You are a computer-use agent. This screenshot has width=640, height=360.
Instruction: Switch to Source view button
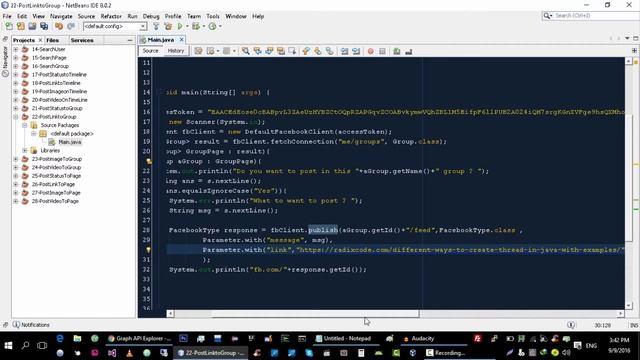pyautogui.click(x=150, y=51)
